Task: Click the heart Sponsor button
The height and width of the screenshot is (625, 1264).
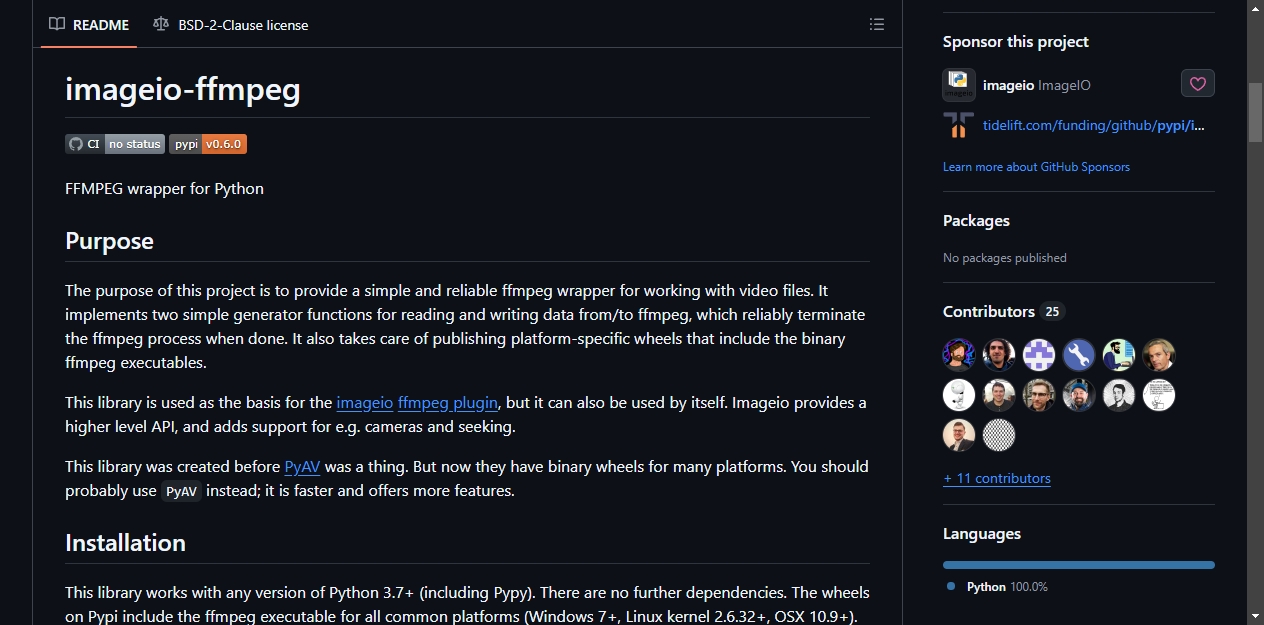Action: [1198, 84]
